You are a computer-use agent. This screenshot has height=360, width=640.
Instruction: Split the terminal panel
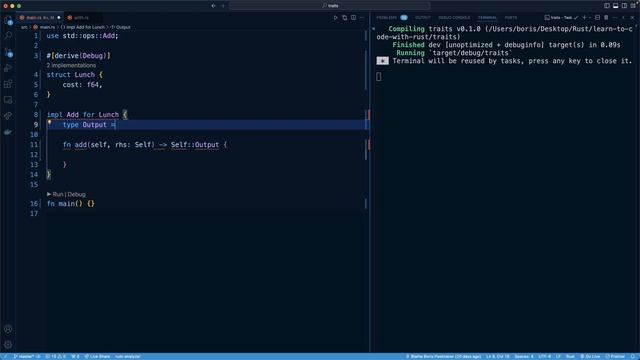coord(597,18)
